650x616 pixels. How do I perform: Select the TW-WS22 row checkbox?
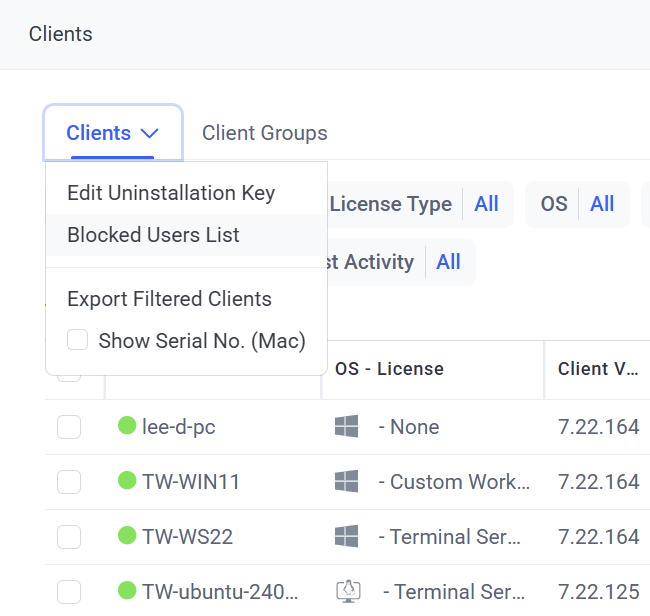(69, 537)
